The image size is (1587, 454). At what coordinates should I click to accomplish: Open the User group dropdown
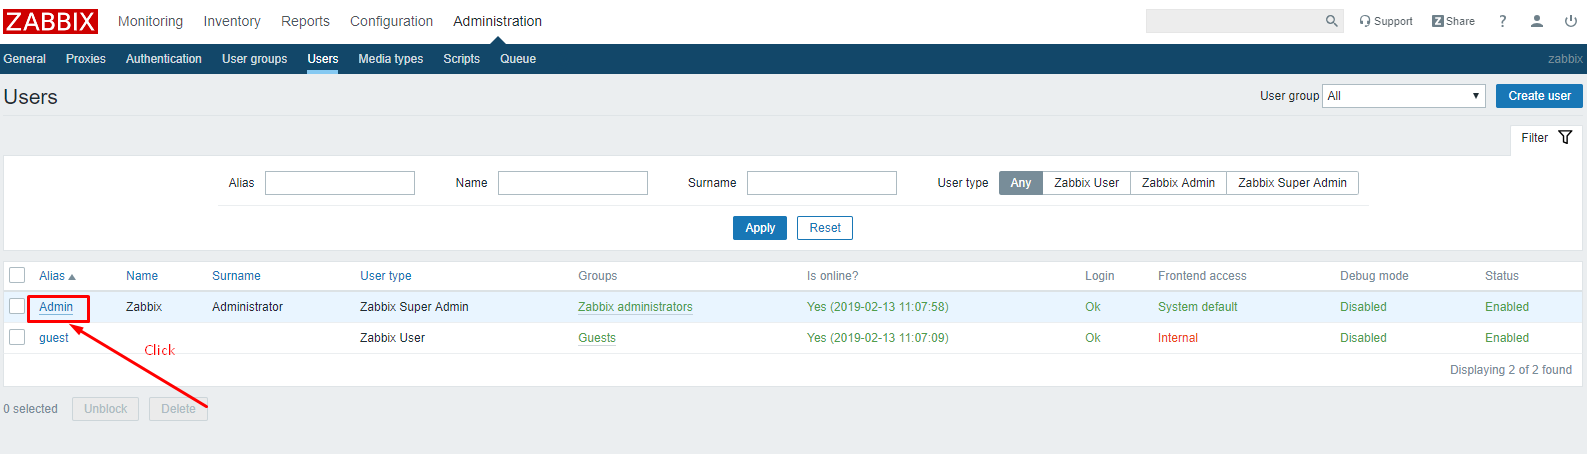(x=1404, y=96)
